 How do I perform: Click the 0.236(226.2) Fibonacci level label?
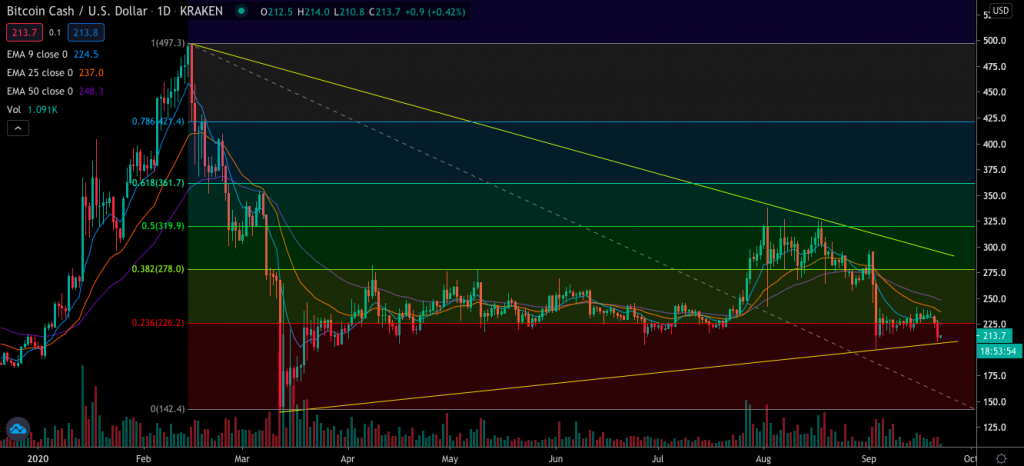pos(157,322)
